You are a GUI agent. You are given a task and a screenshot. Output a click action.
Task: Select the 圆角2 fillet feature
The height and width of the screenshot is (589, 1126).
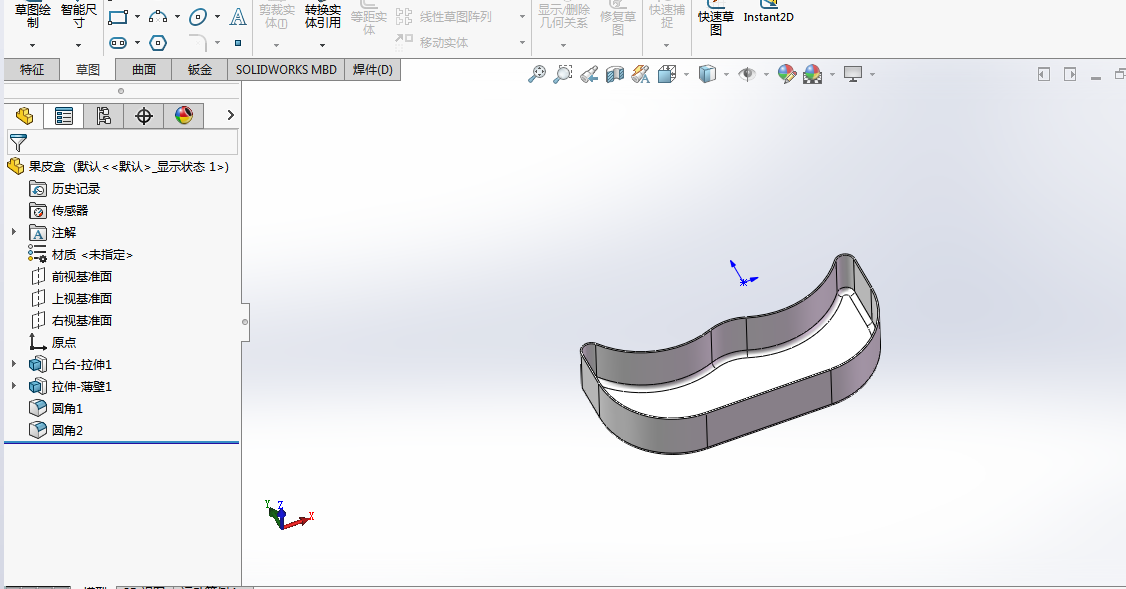(70, 430)
